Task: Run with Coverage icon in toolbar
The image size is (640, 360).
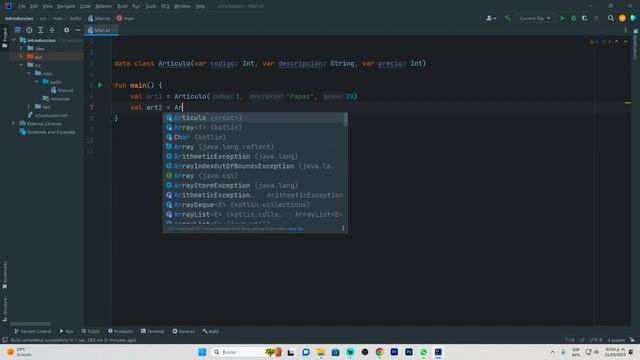Action: click(584, 18)
